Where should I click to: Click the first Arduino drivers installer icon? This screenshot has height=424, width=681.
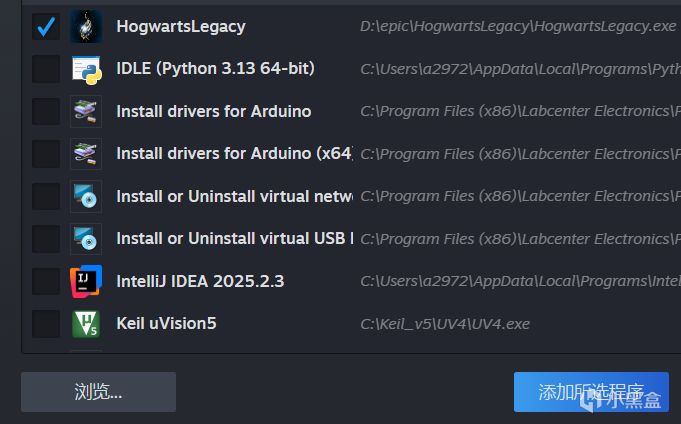(86, 111)
